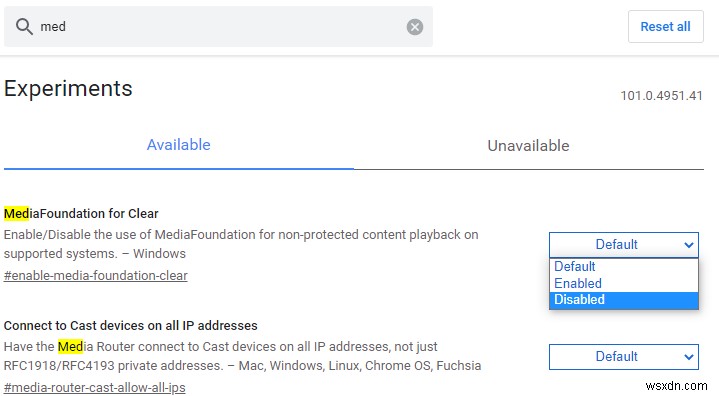Screen dimensions: 719x396
Task: Clear the search text with X icon
Action: pos(415,27)
